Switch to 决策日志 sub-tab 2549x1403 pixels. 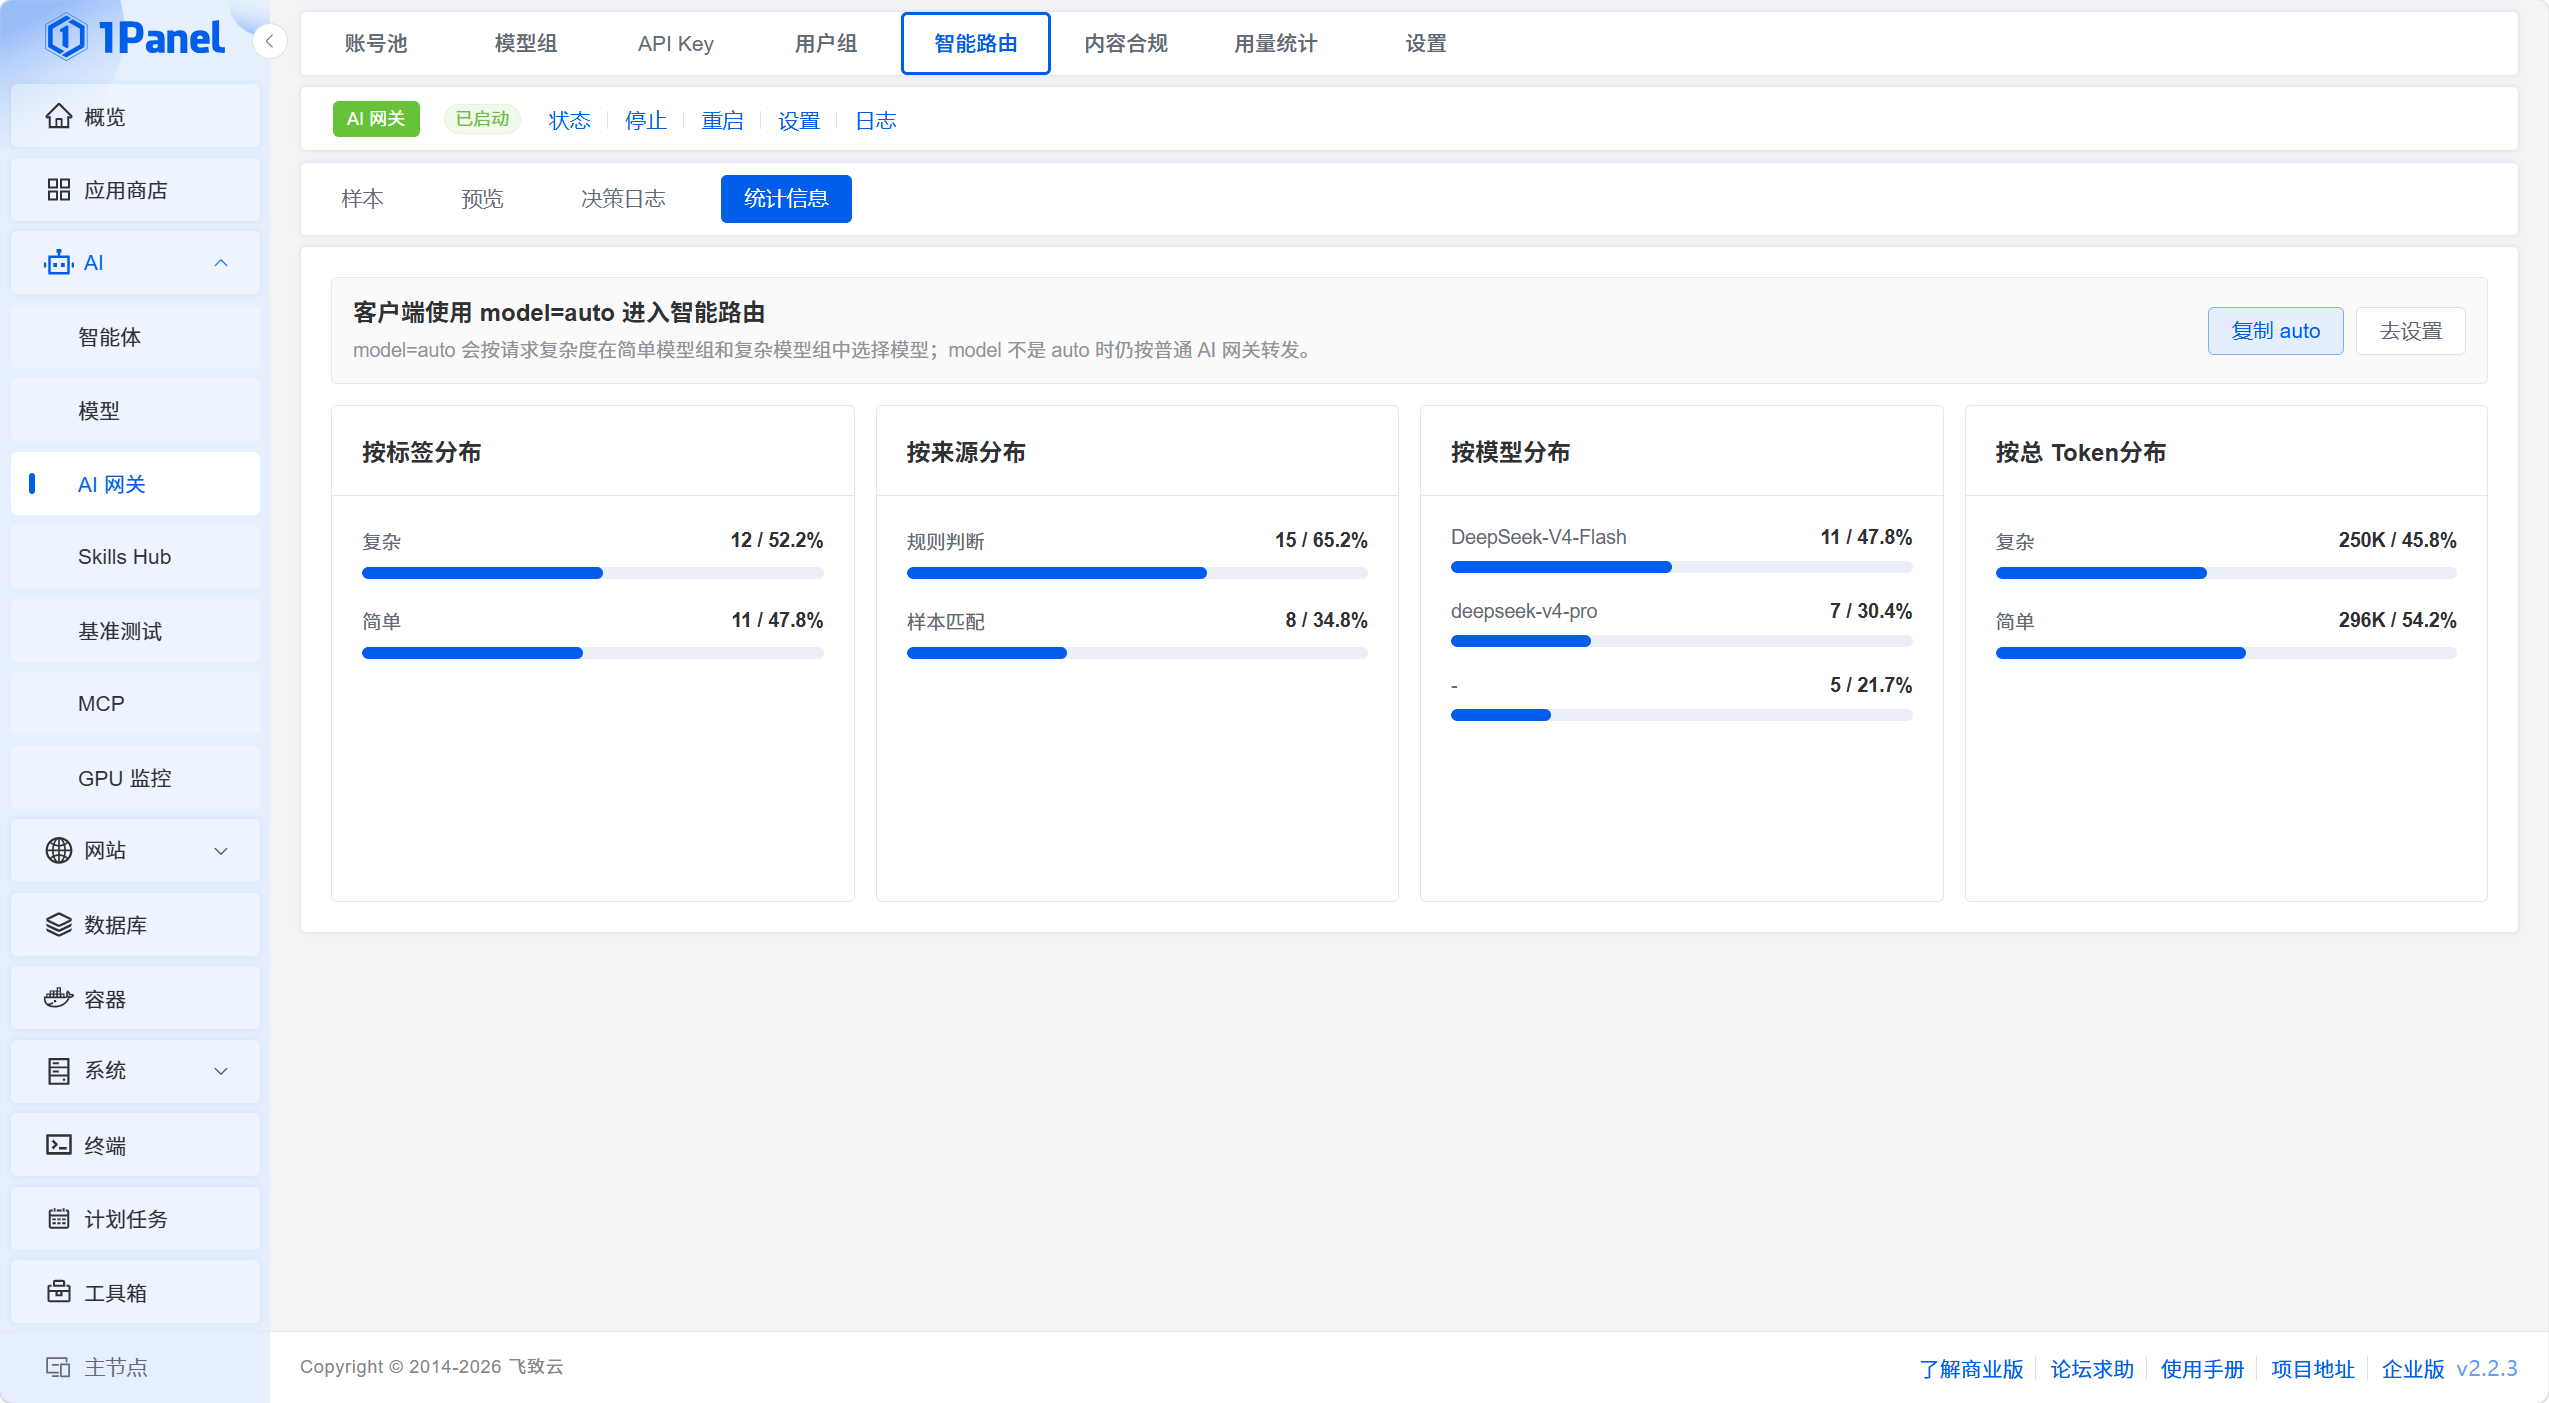click(x=623, y=199)
